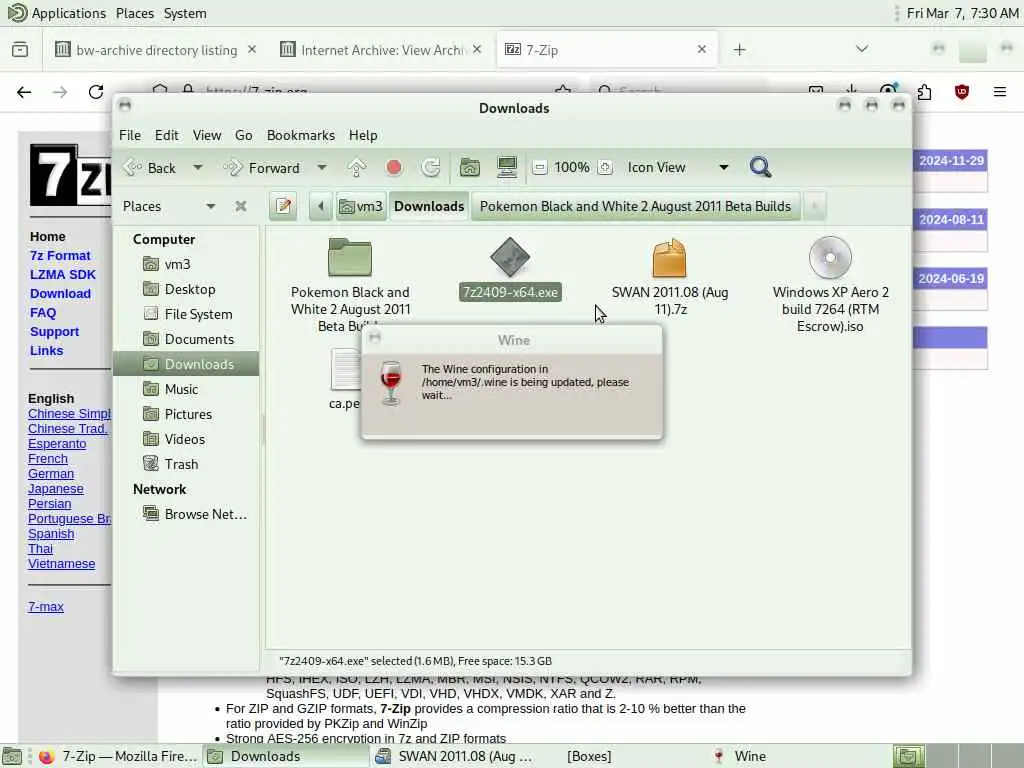The image size is (1024, 768).
Task: Switch to bw-archive directory listing tab
Action: coord(155,50)
